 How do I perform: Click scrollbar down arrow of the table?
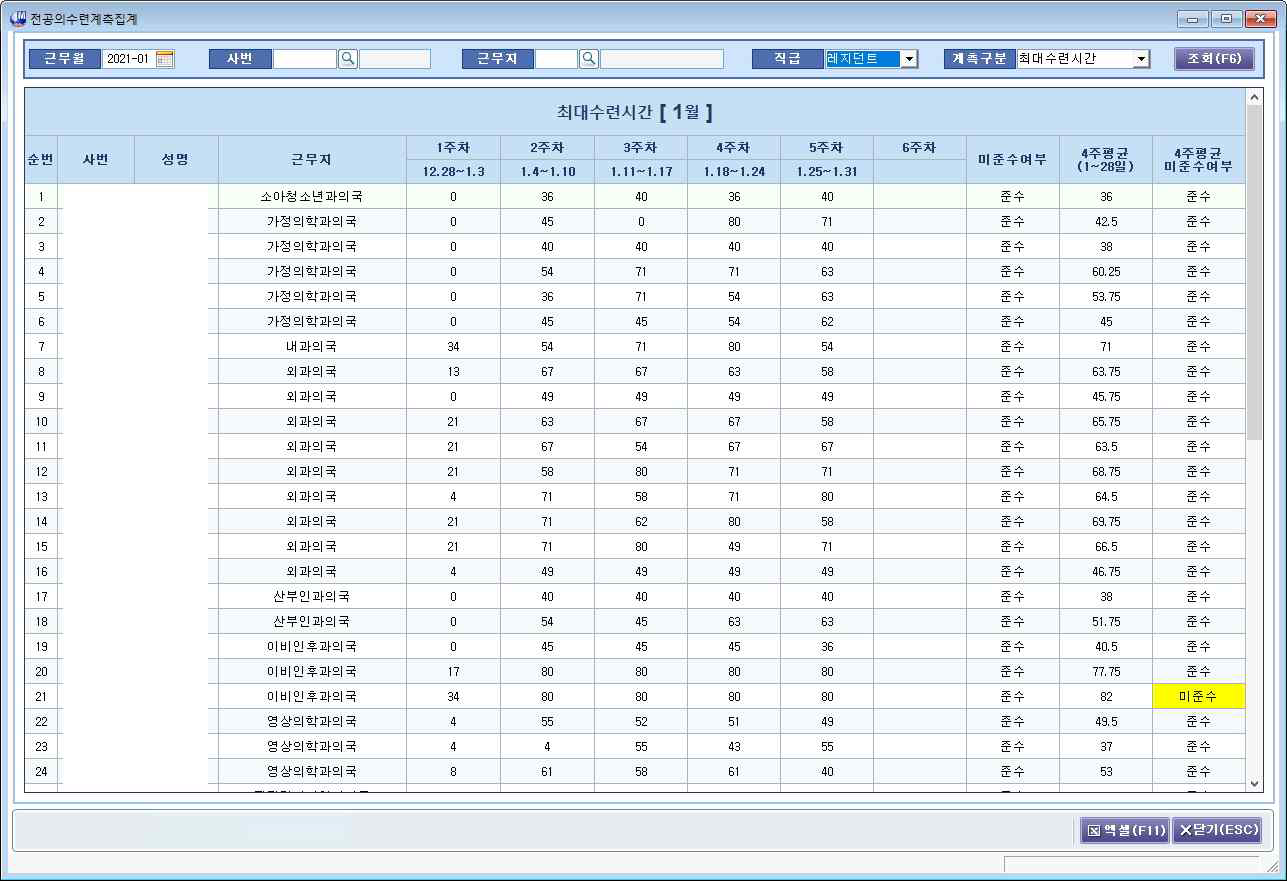1255,785
